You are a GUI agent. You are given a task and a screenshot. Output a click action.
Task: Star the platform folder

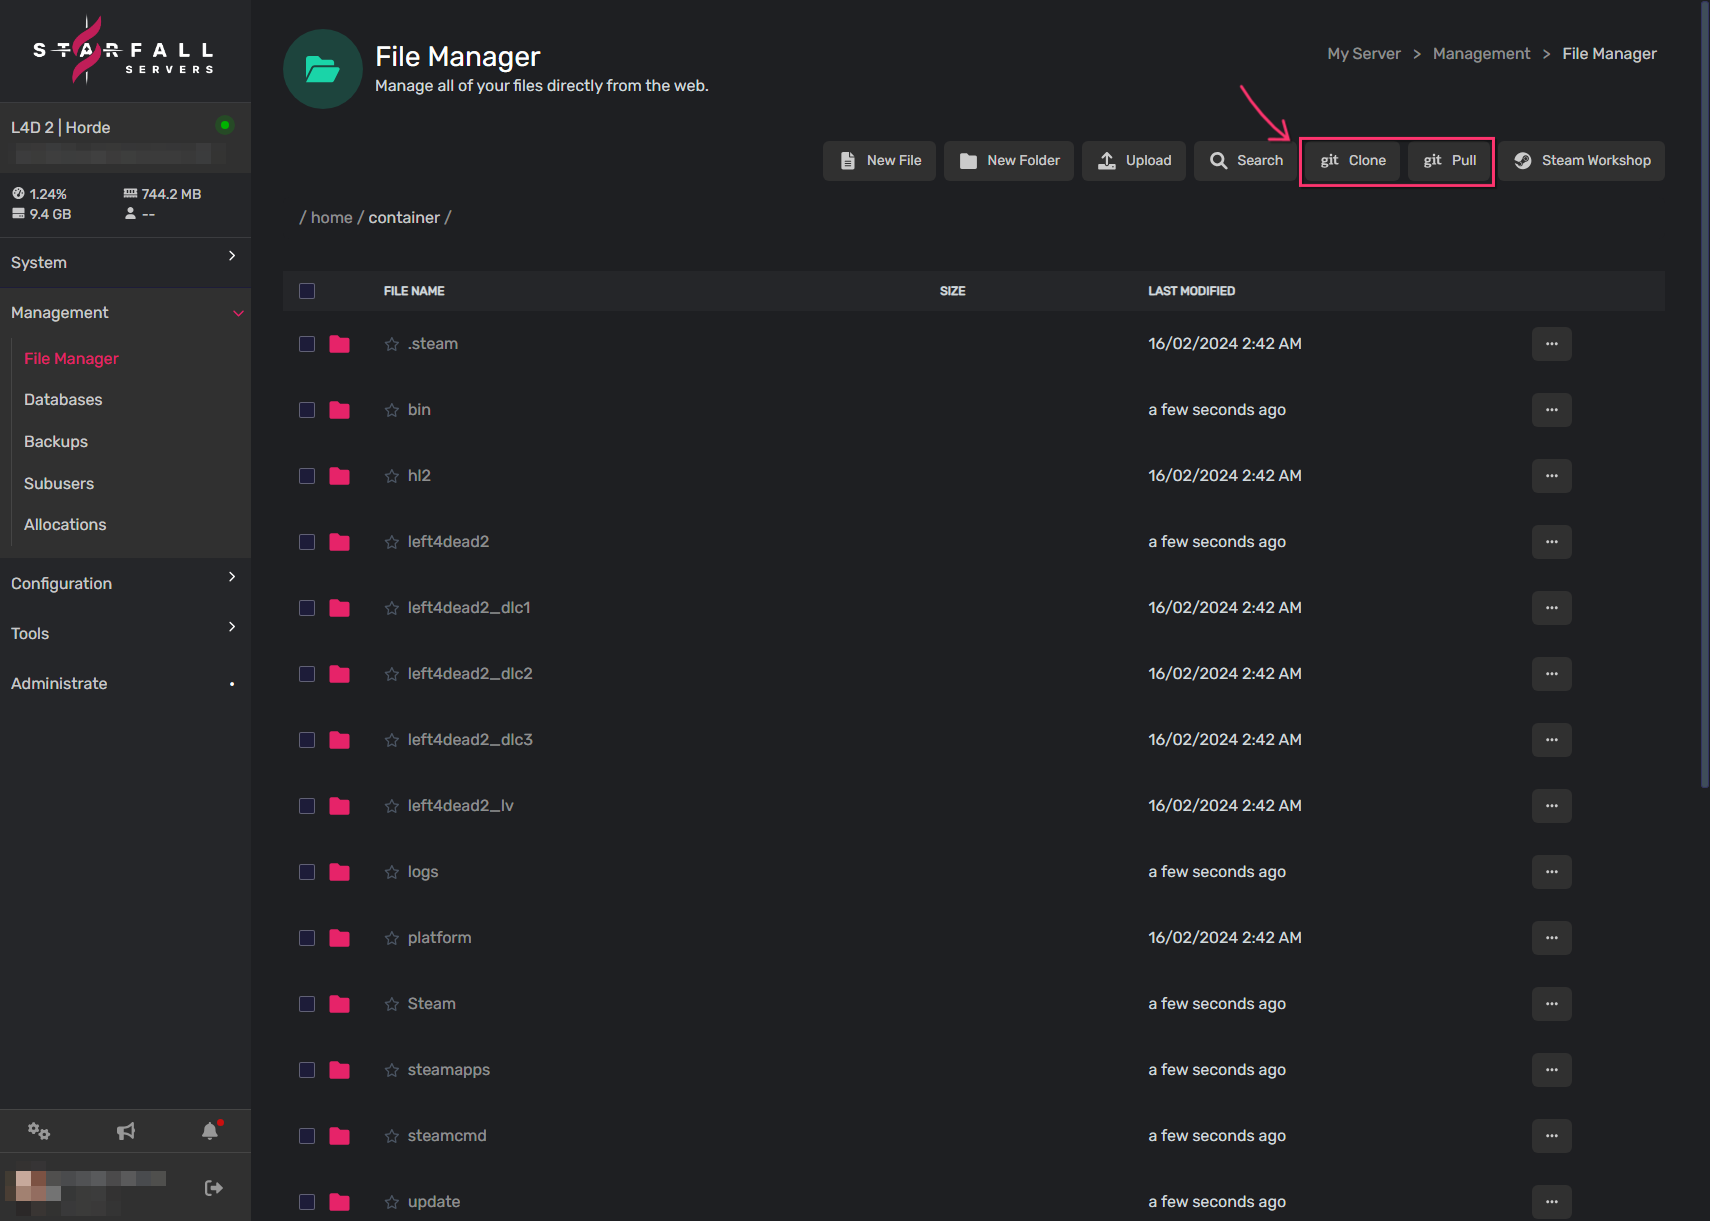392,938
